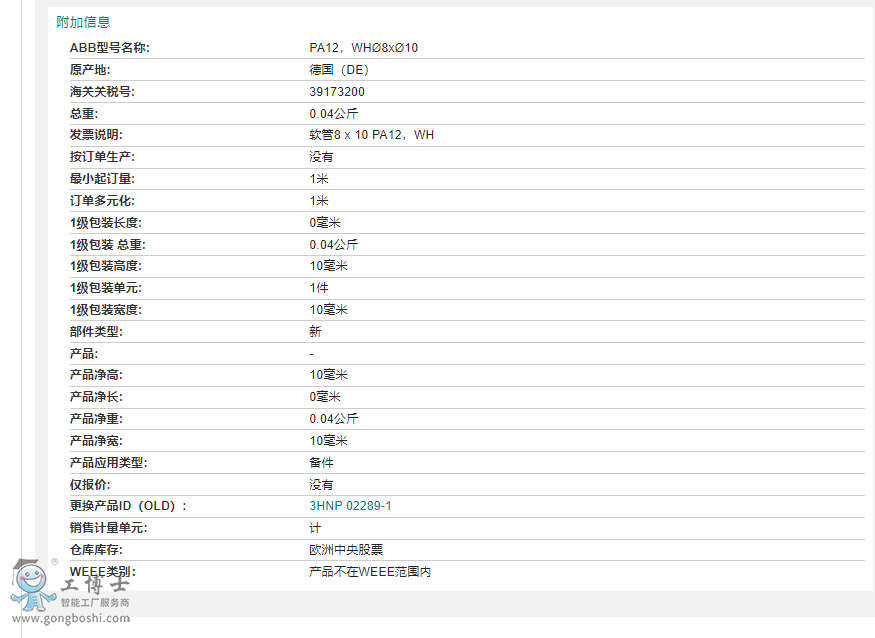
Task: Click the 订单多元化 value 1米
Action: [x=319, y=201]
